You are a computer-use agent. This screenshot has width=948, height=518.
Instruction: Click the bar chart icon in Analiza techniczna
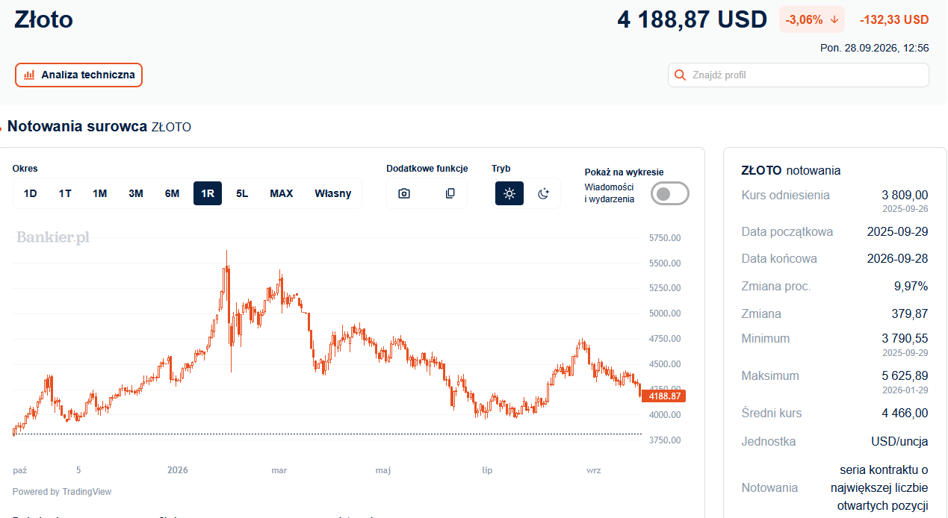click(29, 75)
